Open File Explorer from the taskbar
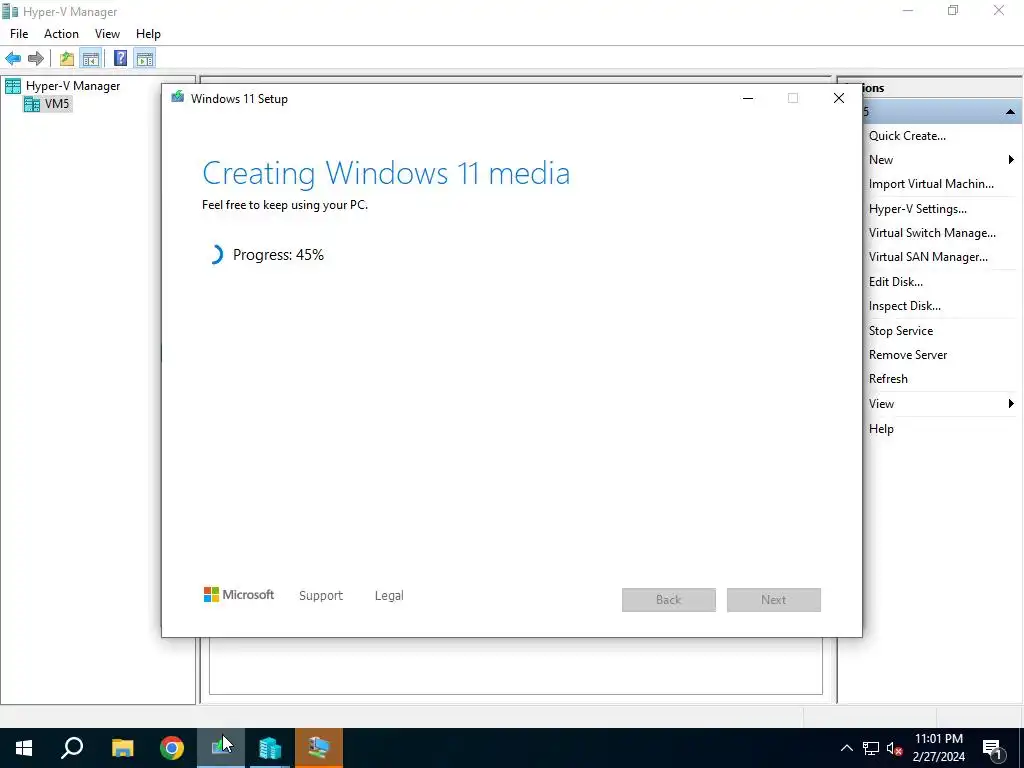Screen dimensions: 1024x768 (x=122, y=748)
